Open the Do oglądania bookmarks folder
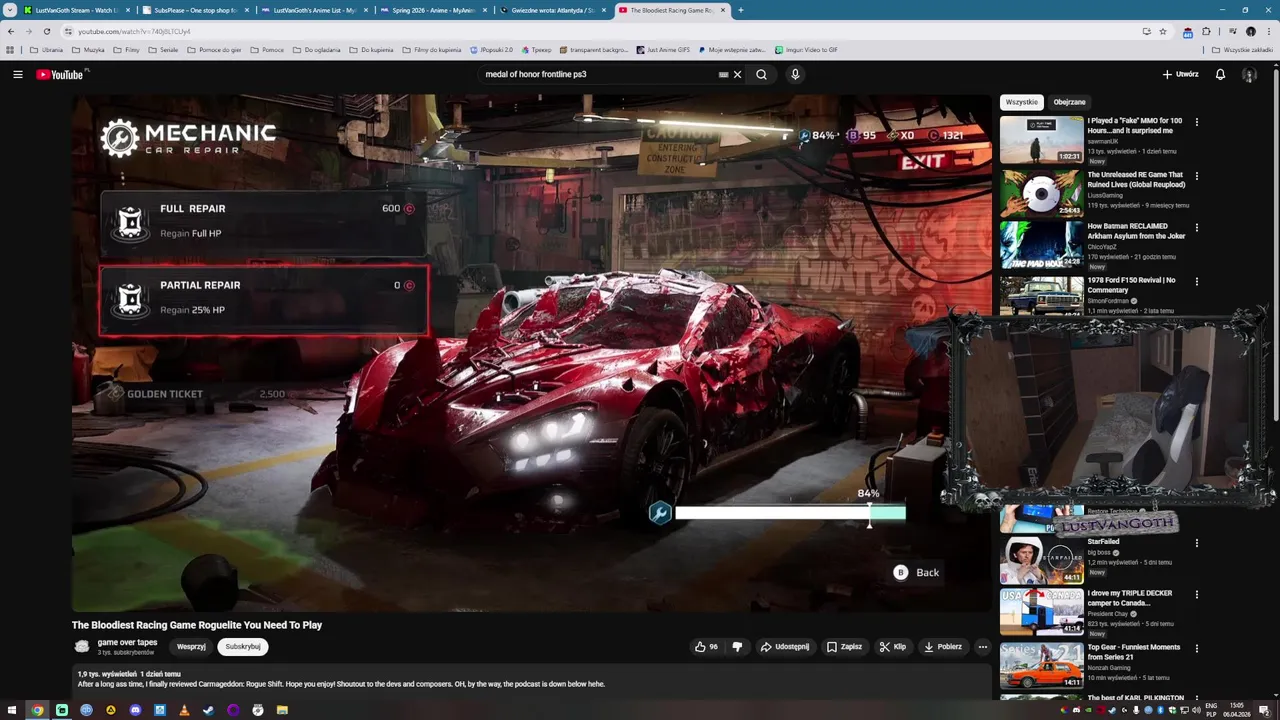Screen dimensions: 1280x720 point(316,49)
